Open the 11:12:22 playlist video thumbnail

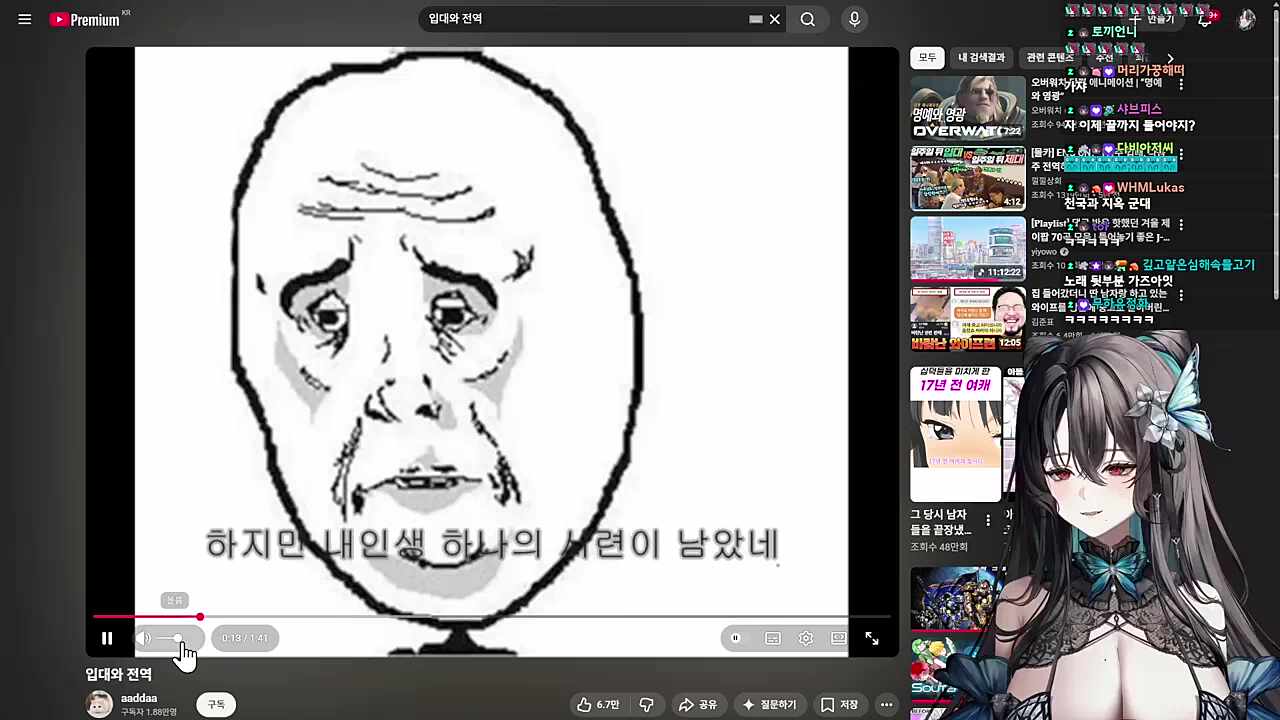[x=967, y=248]
